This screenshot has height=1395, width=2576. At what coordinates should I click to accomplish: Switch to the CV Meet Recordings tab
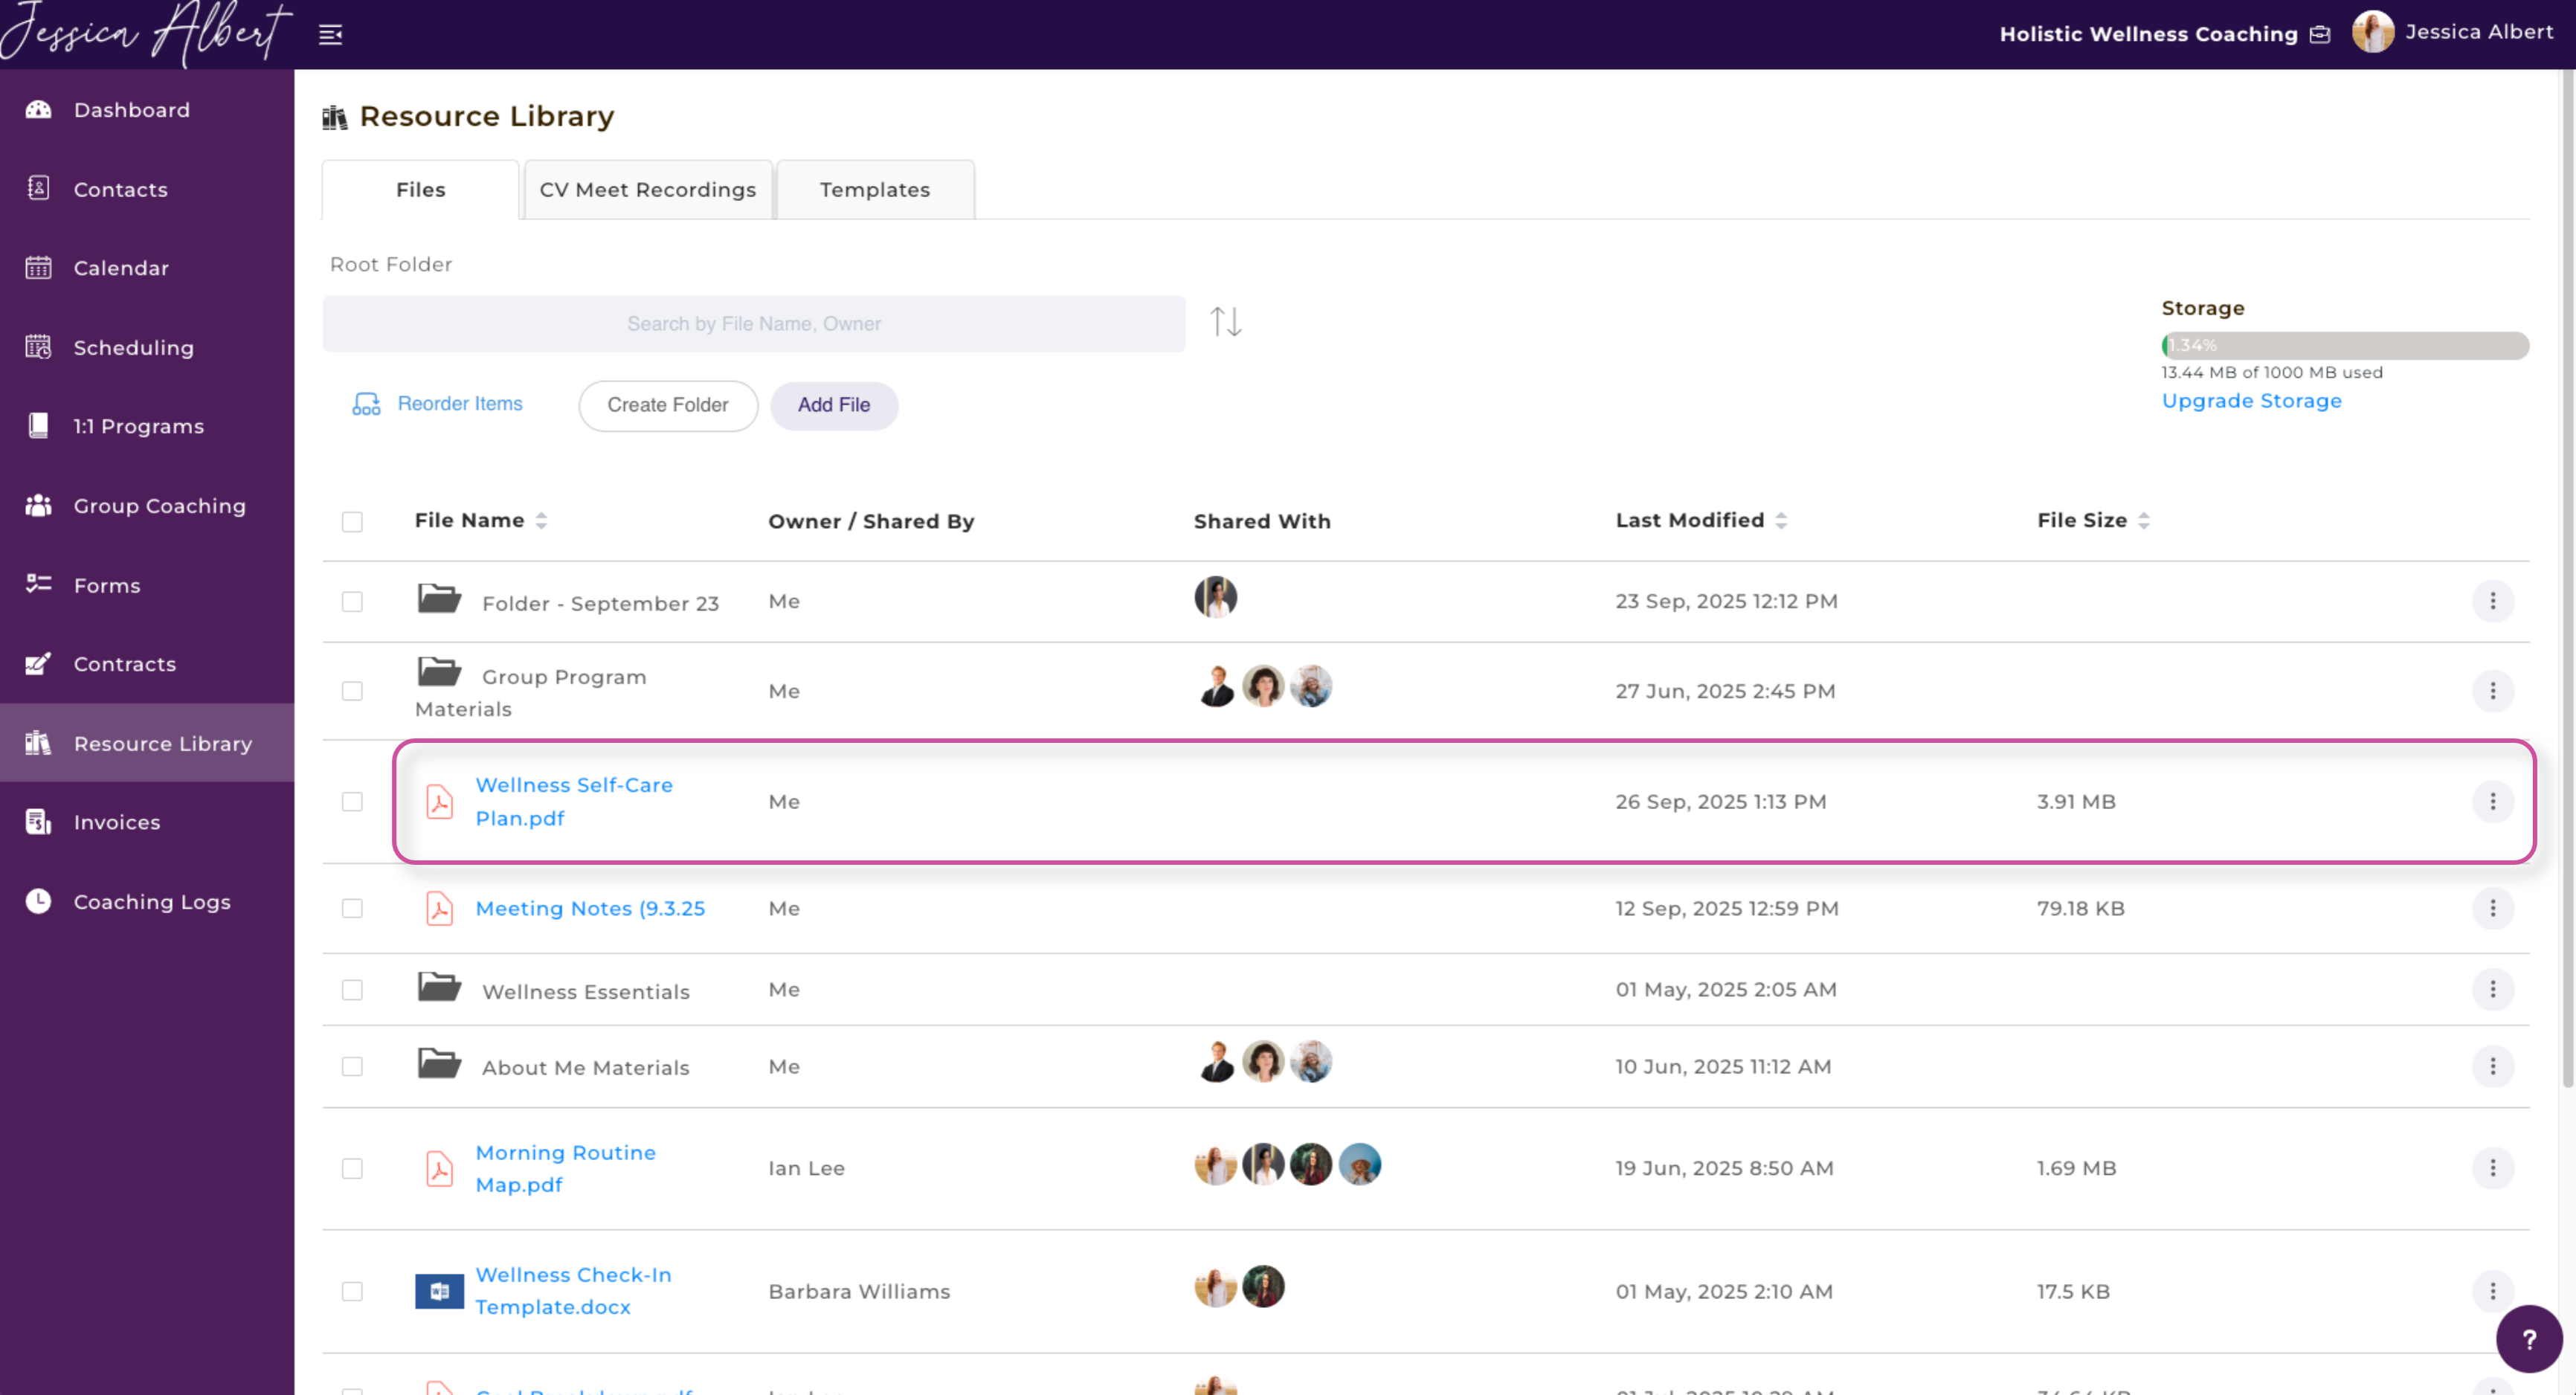click(647, 190)
